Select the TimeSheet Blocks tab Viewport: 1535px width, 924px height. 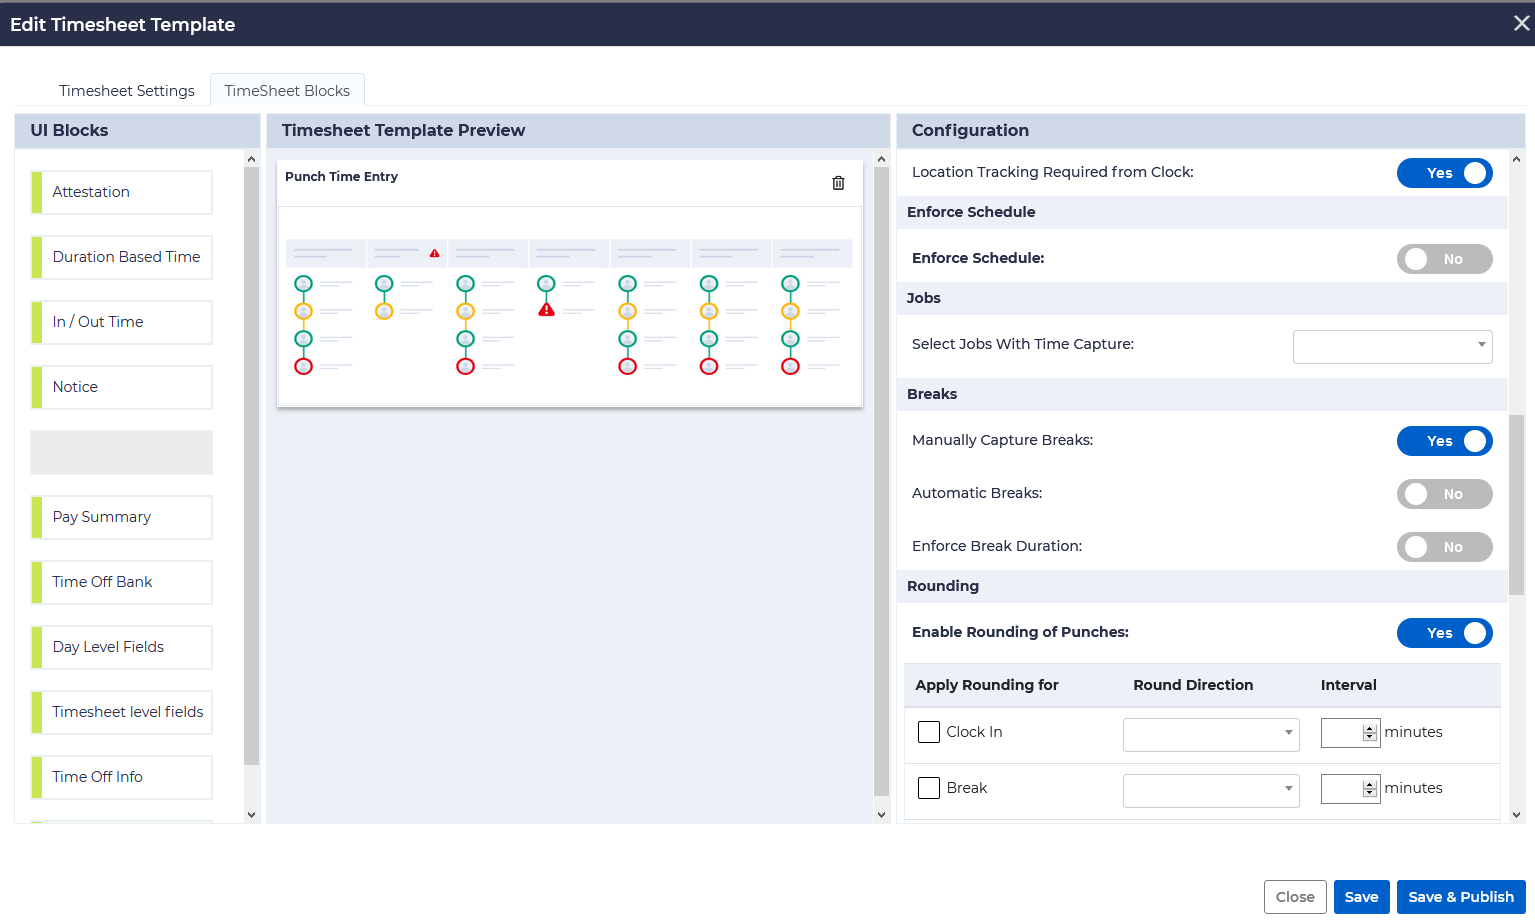point(287,91)
